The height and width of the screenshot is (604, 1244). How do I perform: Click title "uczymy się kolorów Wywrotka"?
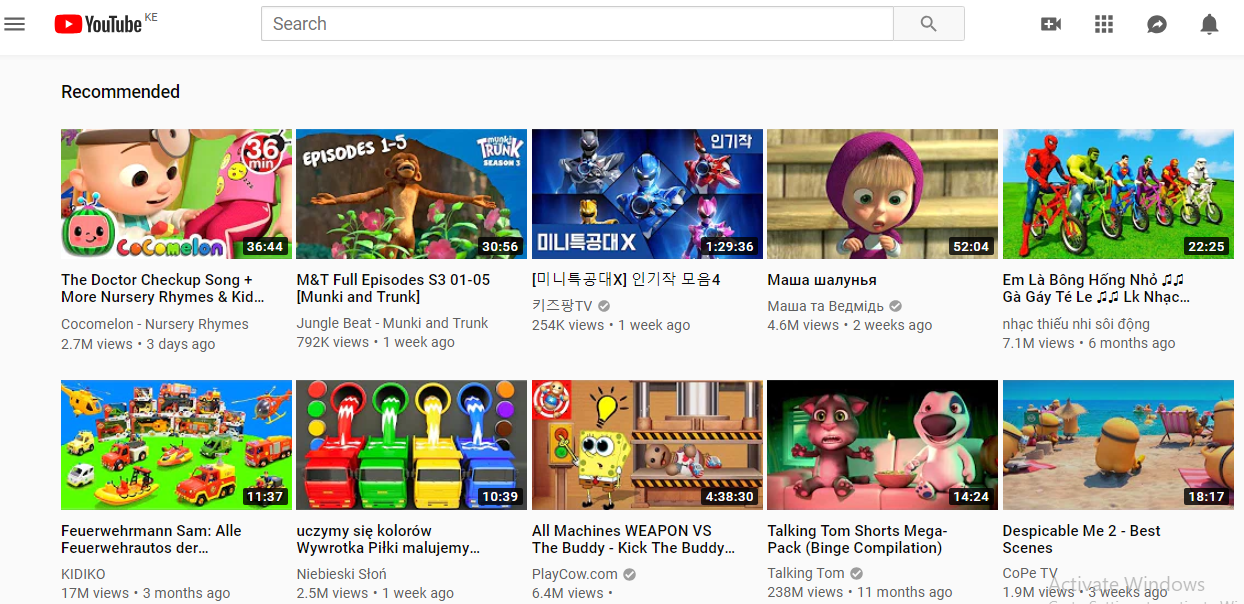tap(388, 539)
